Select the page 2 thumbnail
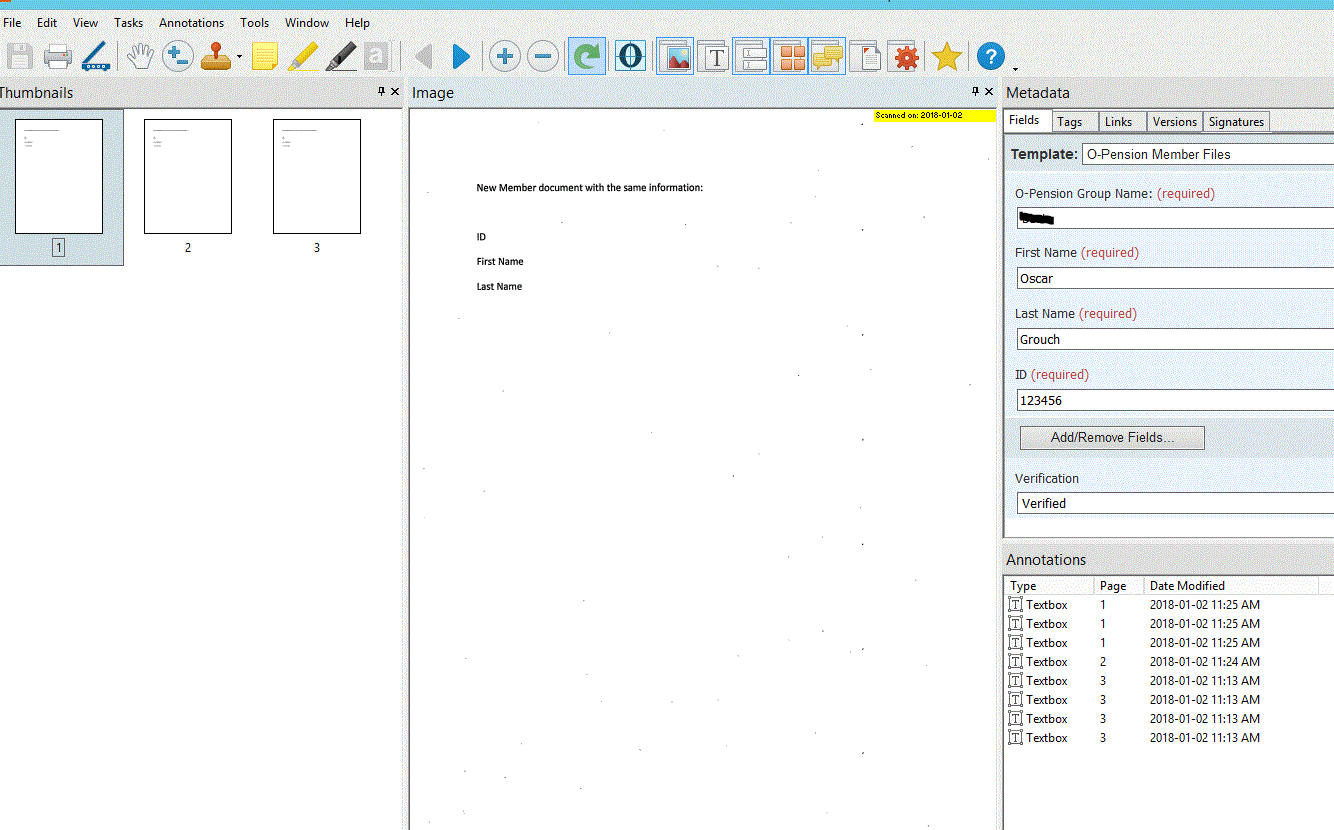The width and height of the screenshot is (1334, 830). (188, 177)
